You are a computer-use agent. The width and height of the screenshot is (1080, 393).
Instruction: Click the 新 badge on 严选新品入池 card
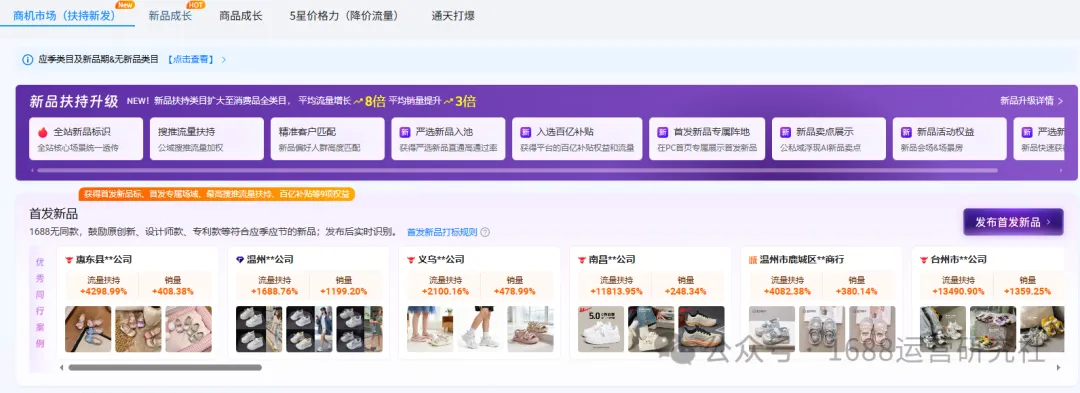(x=405, y=131)
